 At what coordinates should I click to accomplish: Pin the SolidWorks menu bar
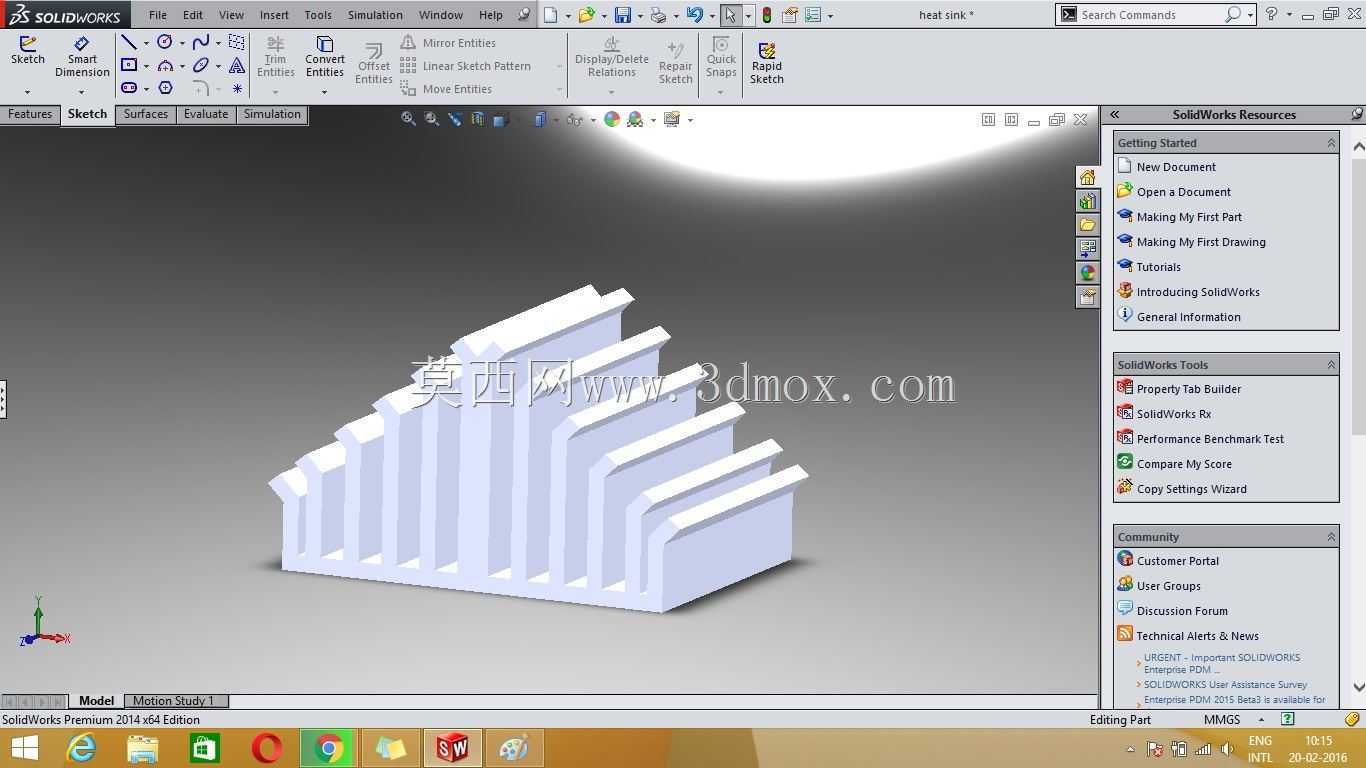point(524,15)
